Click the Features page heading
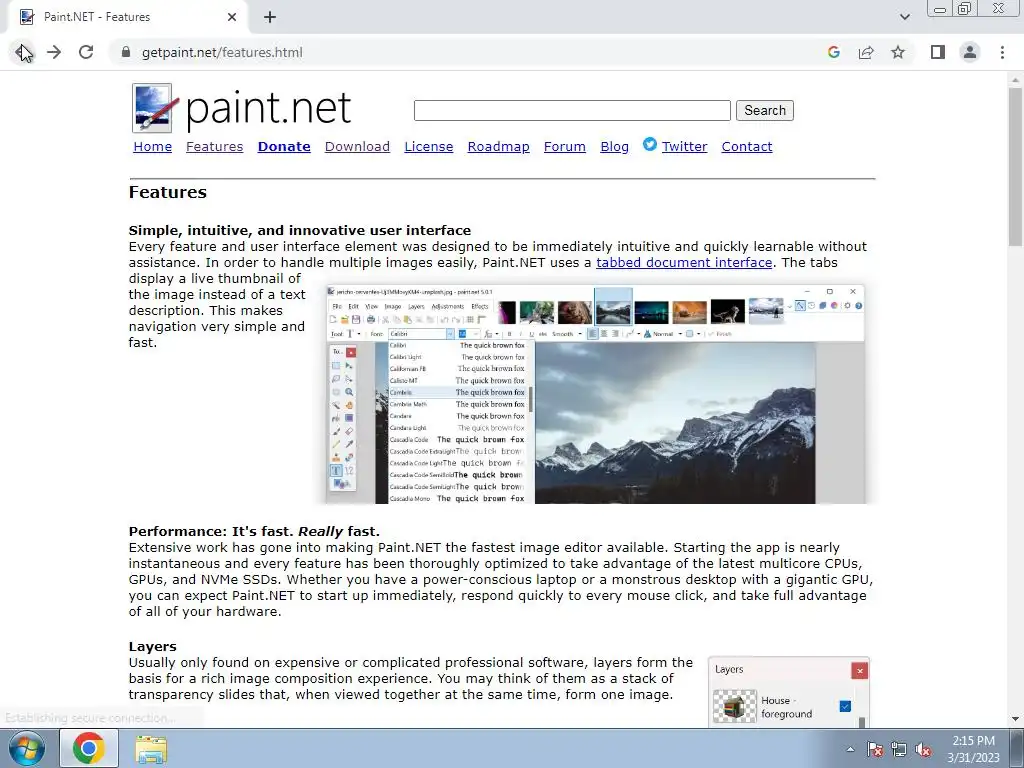The image size is (1024, 768). coord(168,192)
